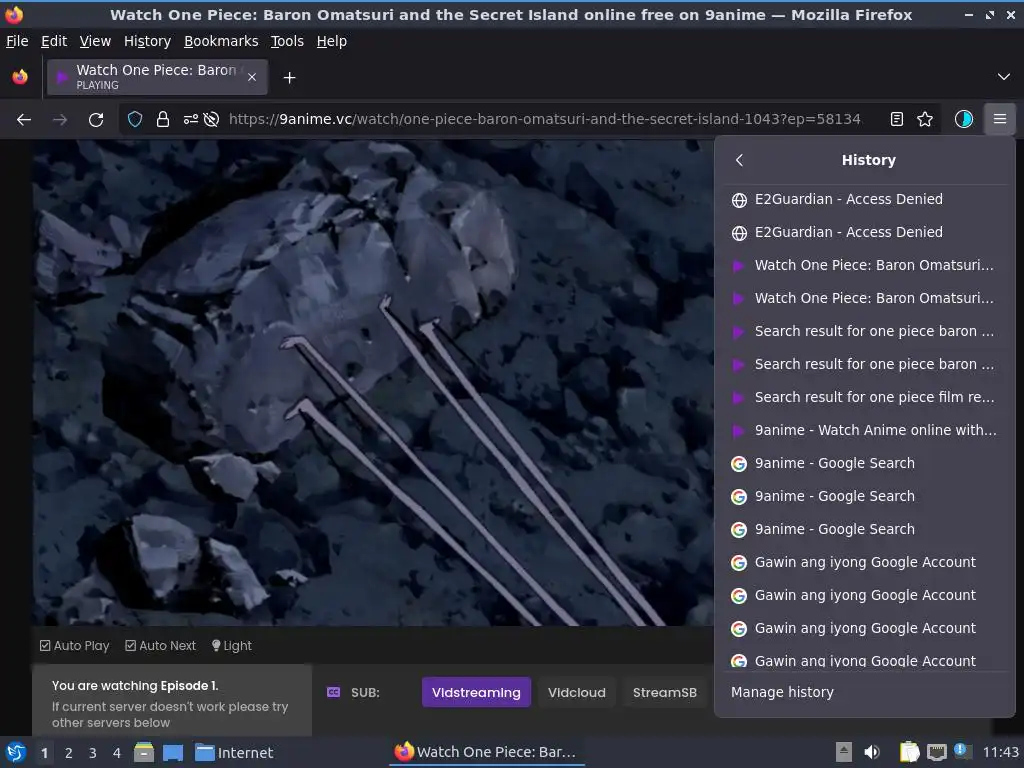Click the removable media eject tray icon
The height and width of the screenshot is (768, 1024).
tap(844, 752)
